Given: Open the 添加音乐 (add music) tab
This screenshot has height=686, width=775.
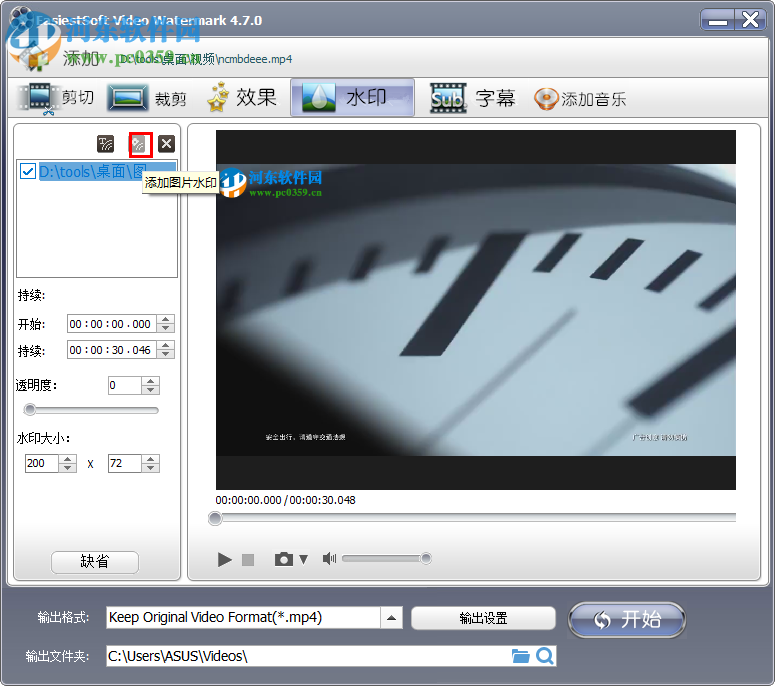Looking at the screenshot, I should 580,99.
